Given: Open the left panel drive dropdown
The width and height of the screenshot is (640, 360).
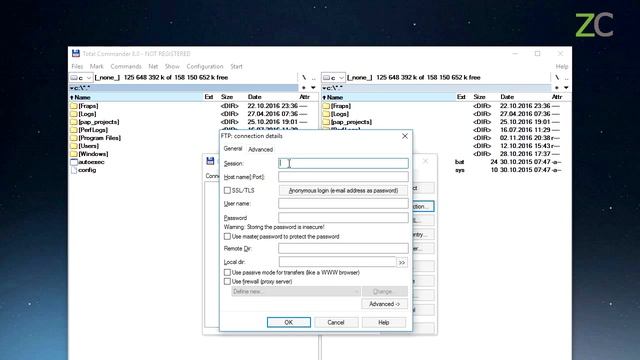Looking at the screenshot, I should [81, 78].
